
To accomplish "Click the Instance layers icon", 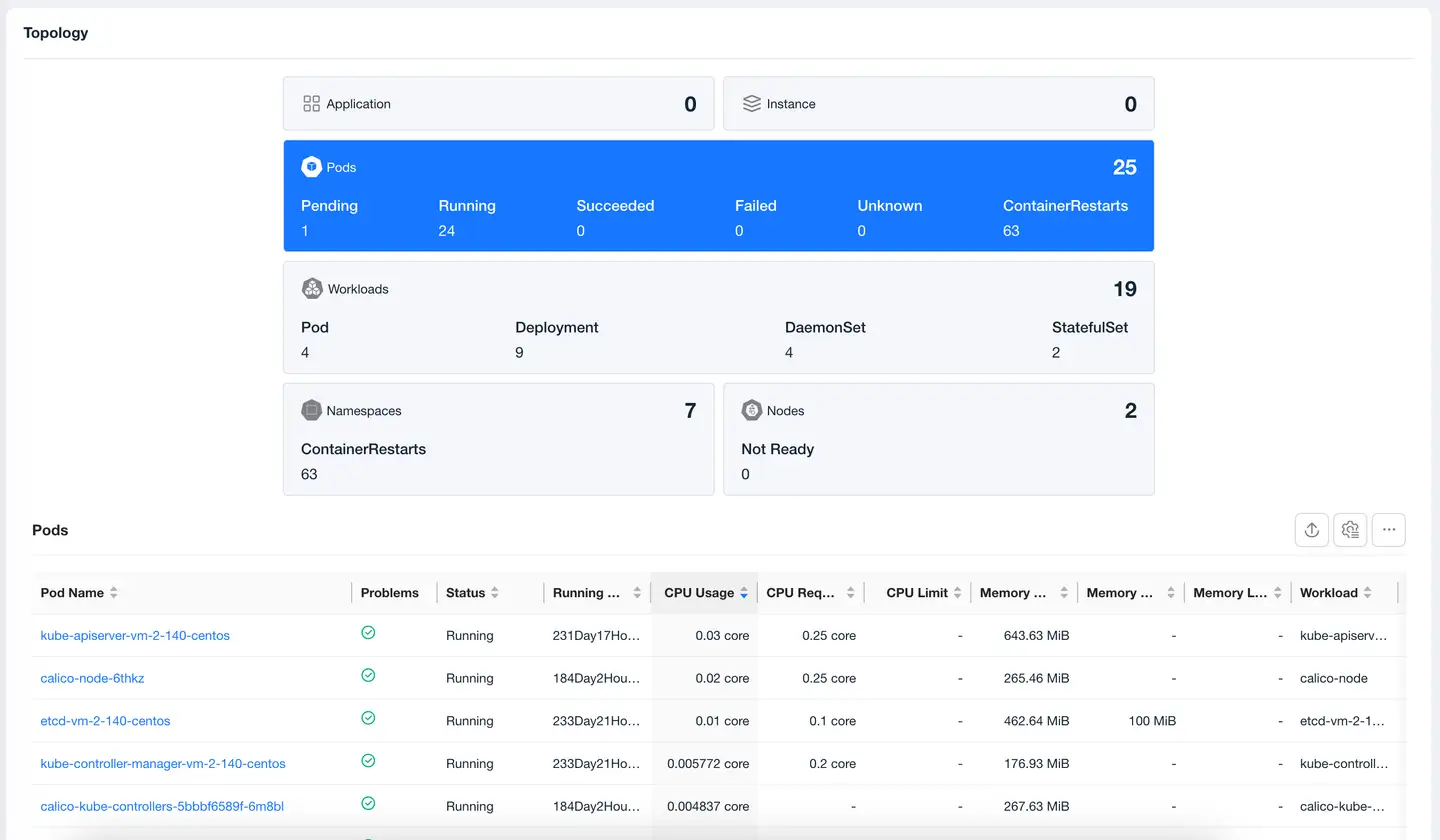I will (x=751, y=104).
